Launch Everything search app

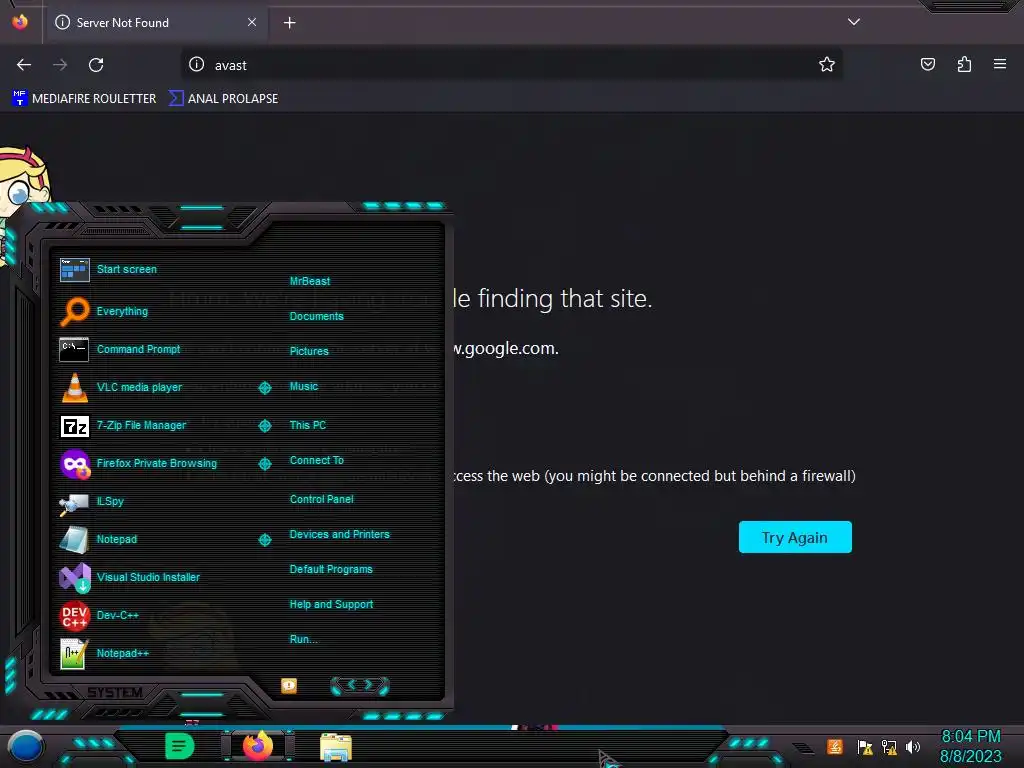[104, 312]
